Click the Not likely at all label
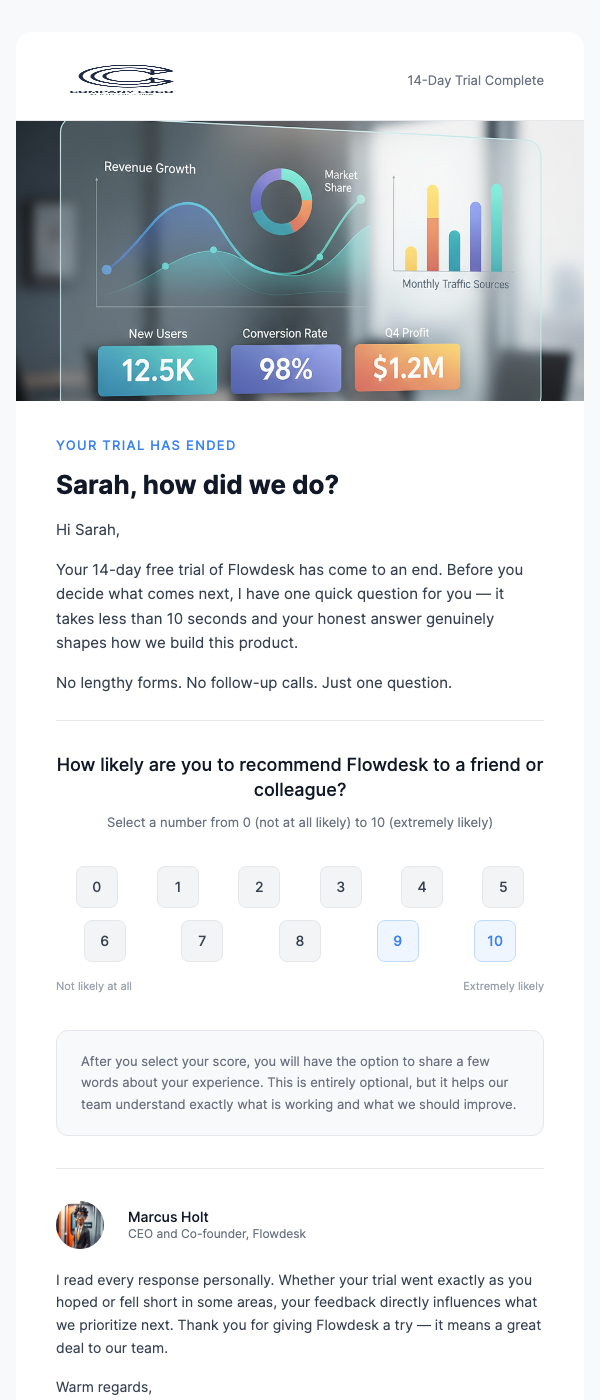The height and width of the screenshot is (1400, 600). click(93, 986)
